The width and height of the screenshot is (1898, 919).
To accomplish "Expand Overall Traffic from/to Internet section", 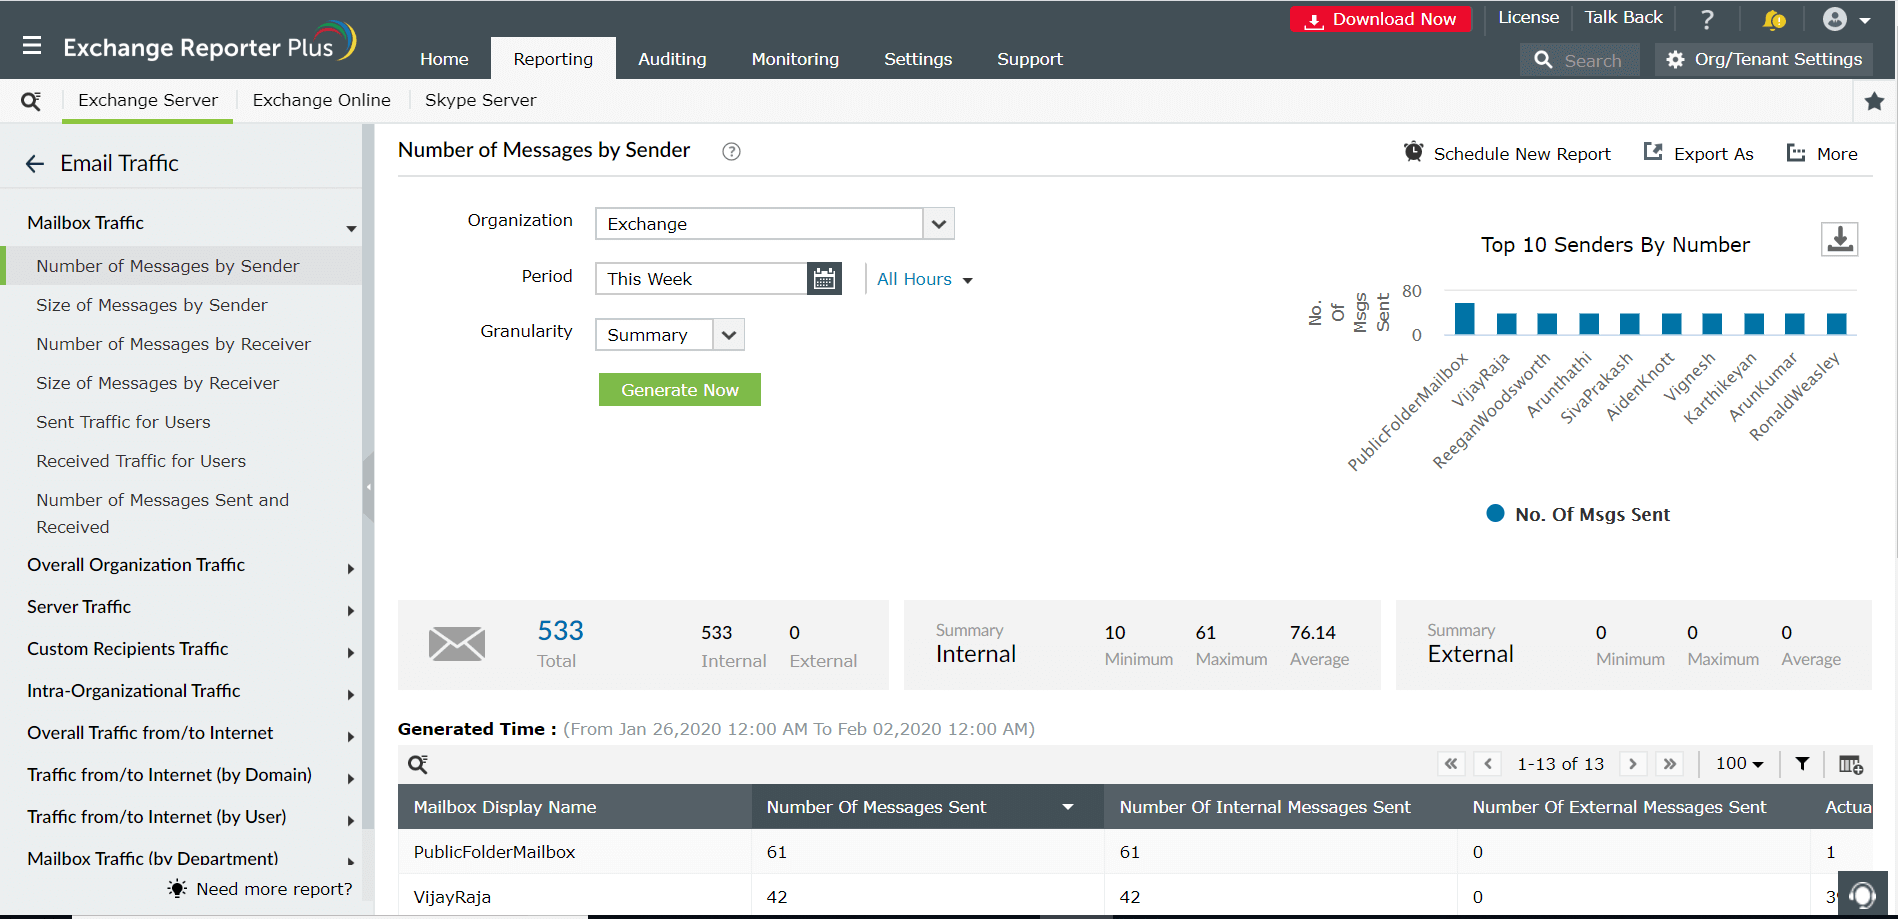I will pyautogui.click(x=351, y=737).
